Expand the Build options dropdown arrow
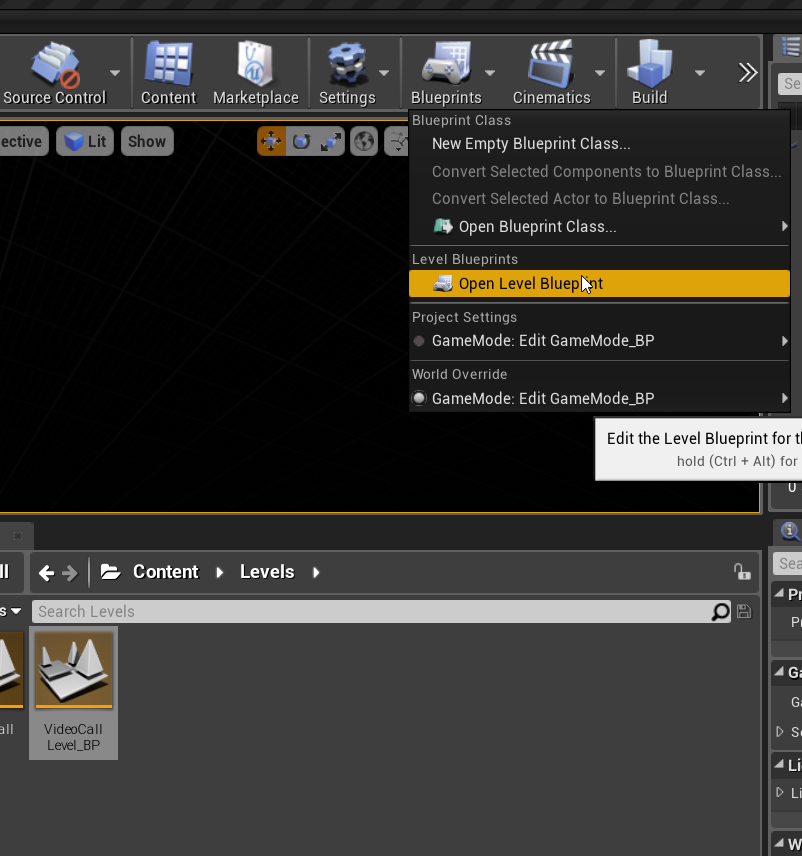The height and width of the screenshot is (856, 802). pos(700,73)
